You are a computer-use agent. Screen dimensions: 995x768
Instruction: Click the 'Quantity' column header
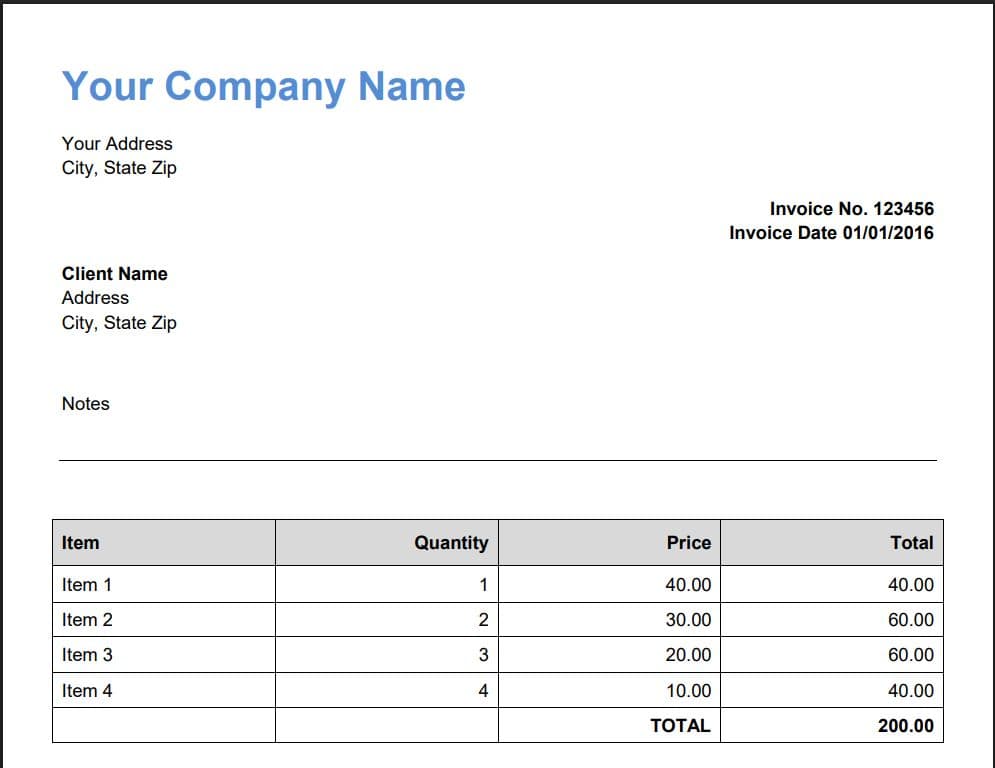[451, 543]
